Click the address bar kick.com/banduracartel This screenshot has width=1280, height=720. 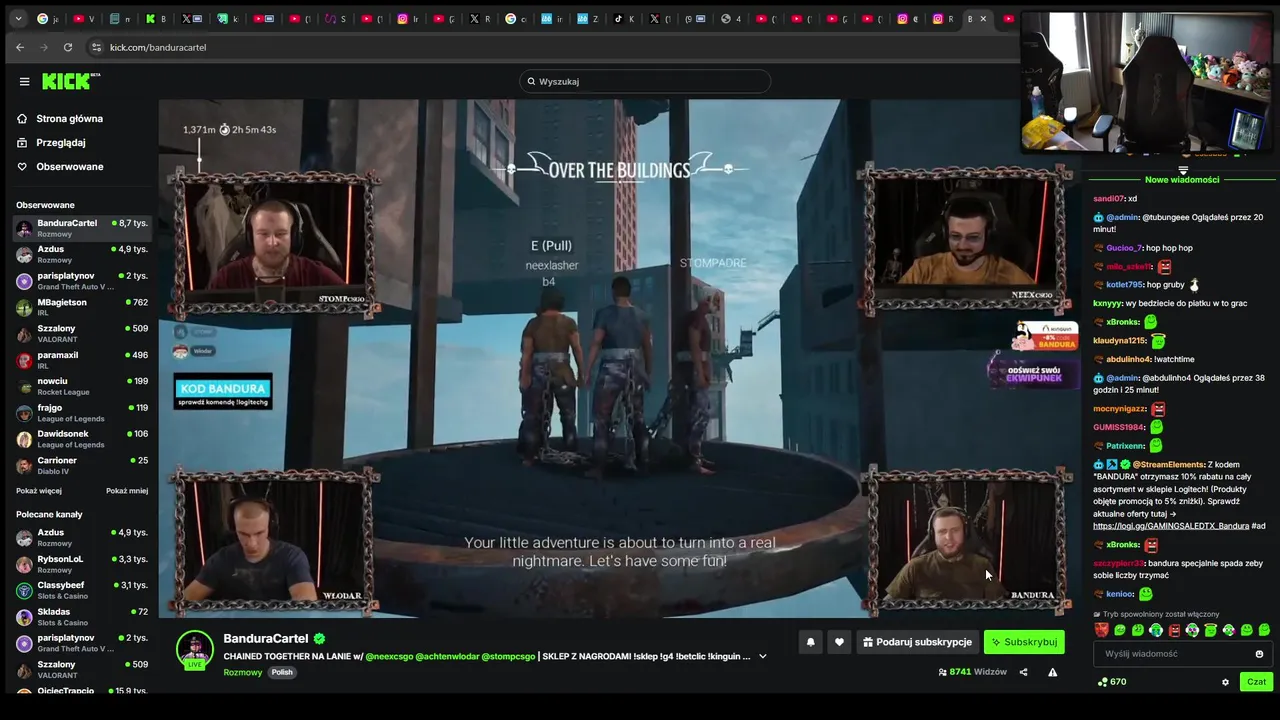(157, 47)
